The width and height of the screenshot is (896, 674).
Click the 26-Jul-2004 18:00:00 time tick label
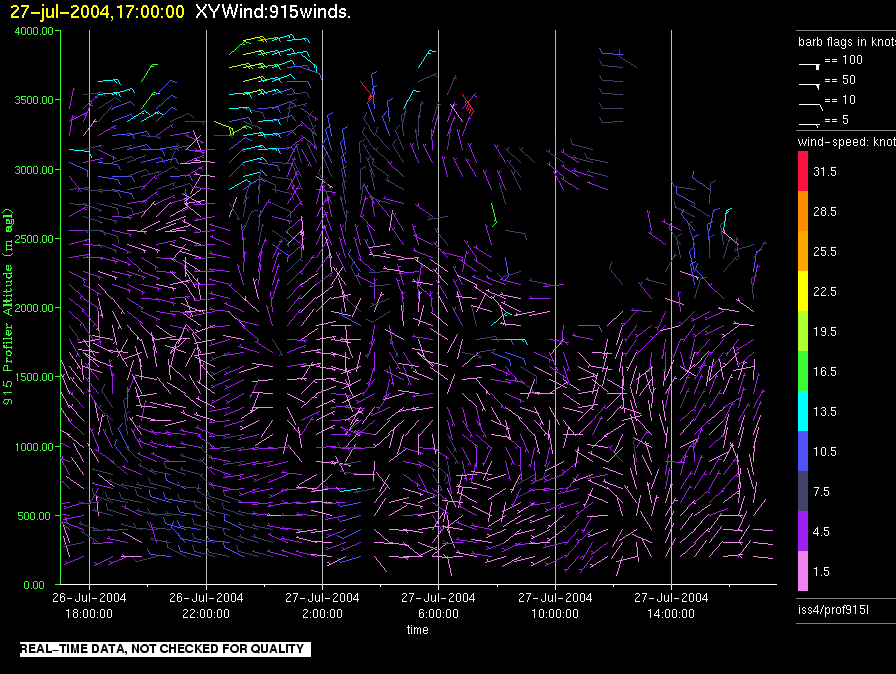point(89,605)
